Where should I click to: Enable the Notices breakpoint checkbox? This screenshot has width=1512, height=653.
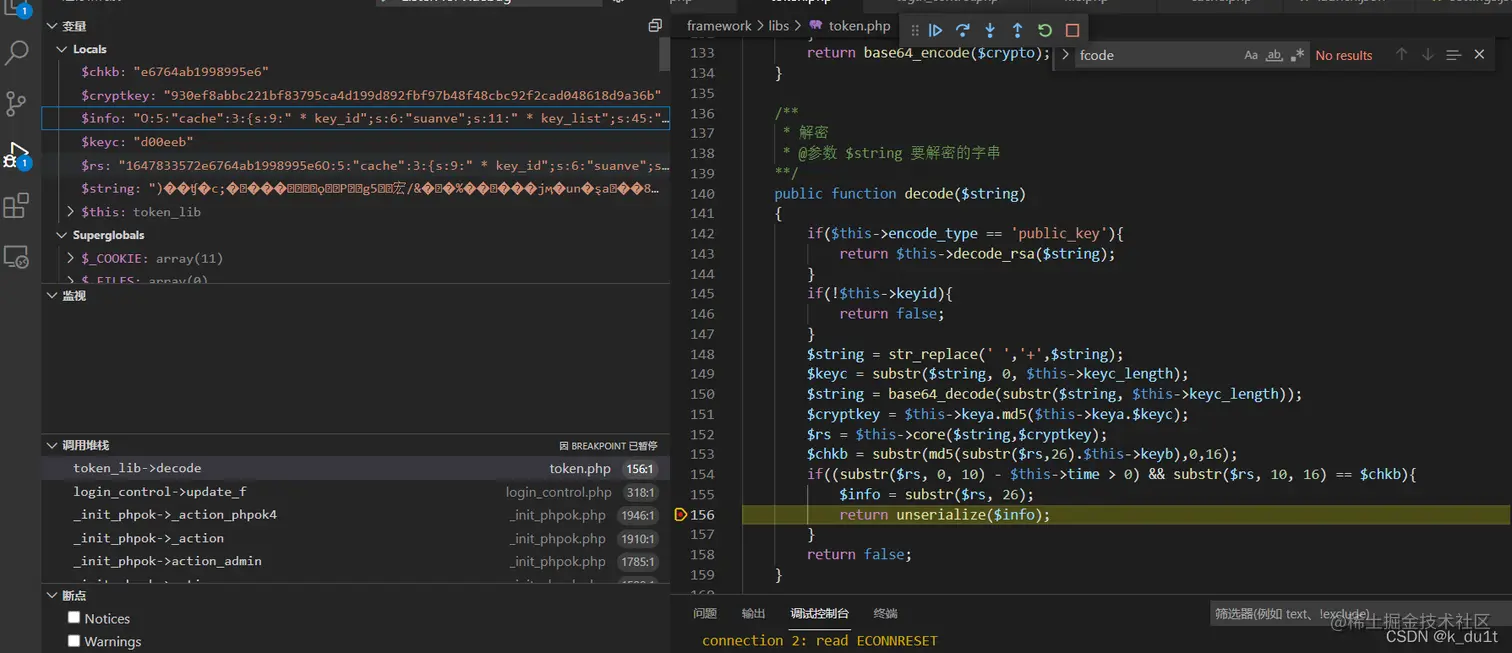74,618
